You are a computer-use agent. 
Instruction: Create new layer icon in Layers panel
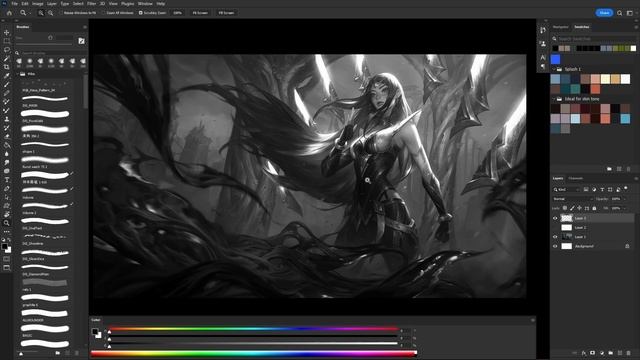(x=620, y=353)
